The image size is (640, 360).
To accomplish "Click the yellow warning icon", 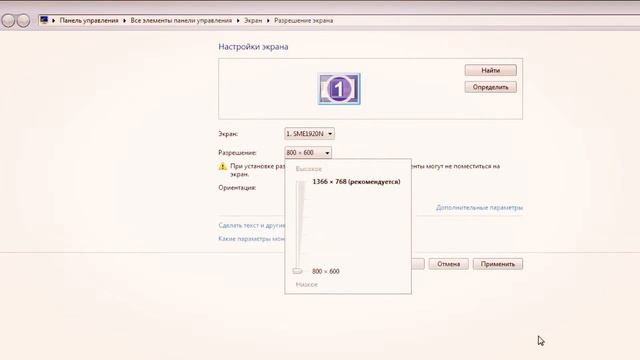I will [x=222, y=167].
